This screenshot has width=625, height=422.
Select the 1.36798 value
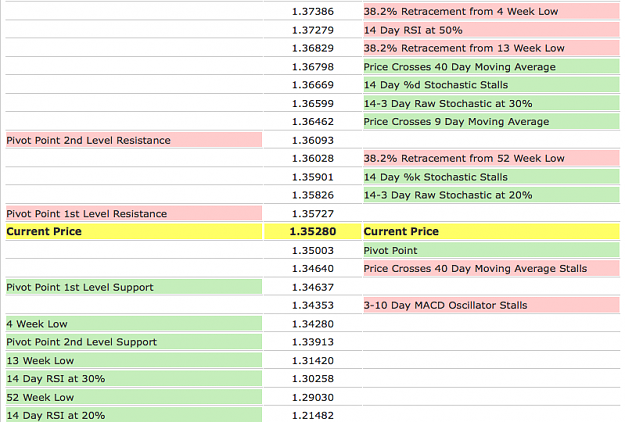click(312, 67)
